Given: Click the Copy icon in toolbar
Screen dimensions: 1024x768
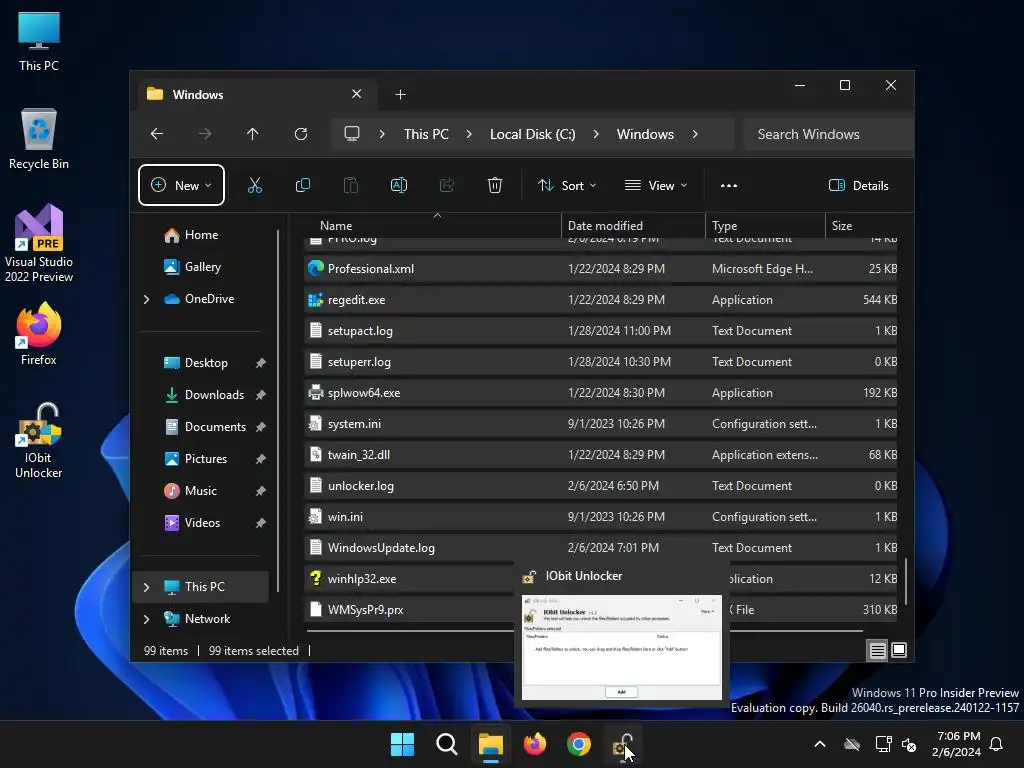Looking at the screenshot, I should pyautogui.click(x=302, y=185).
